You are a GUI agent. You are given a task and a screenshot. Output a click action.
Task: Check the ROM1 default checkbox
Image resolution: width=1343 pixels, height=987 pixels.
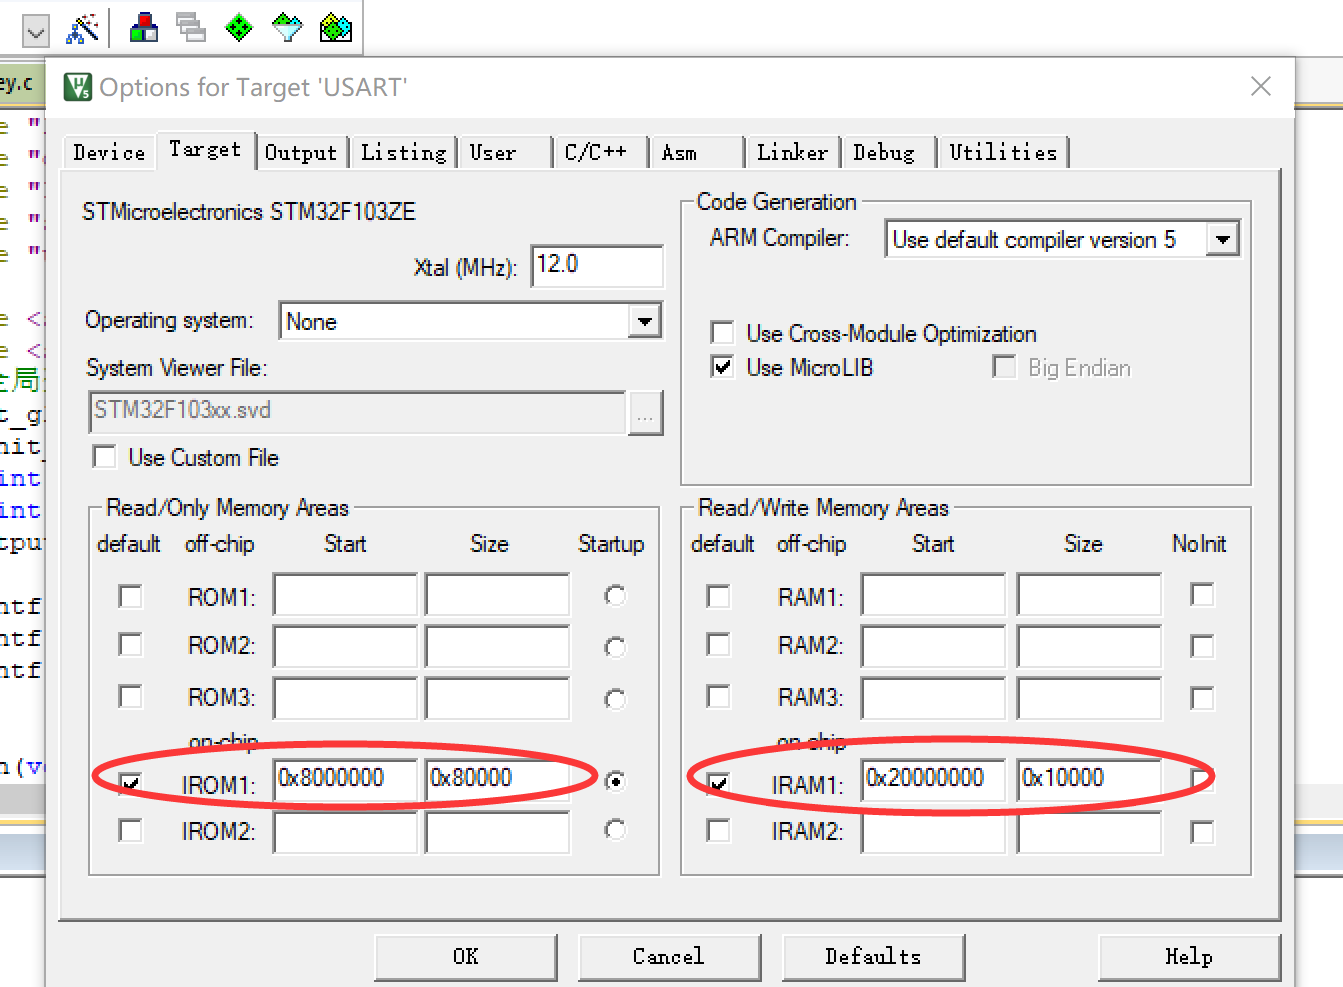pyautogui.click(x=130, y=596)
